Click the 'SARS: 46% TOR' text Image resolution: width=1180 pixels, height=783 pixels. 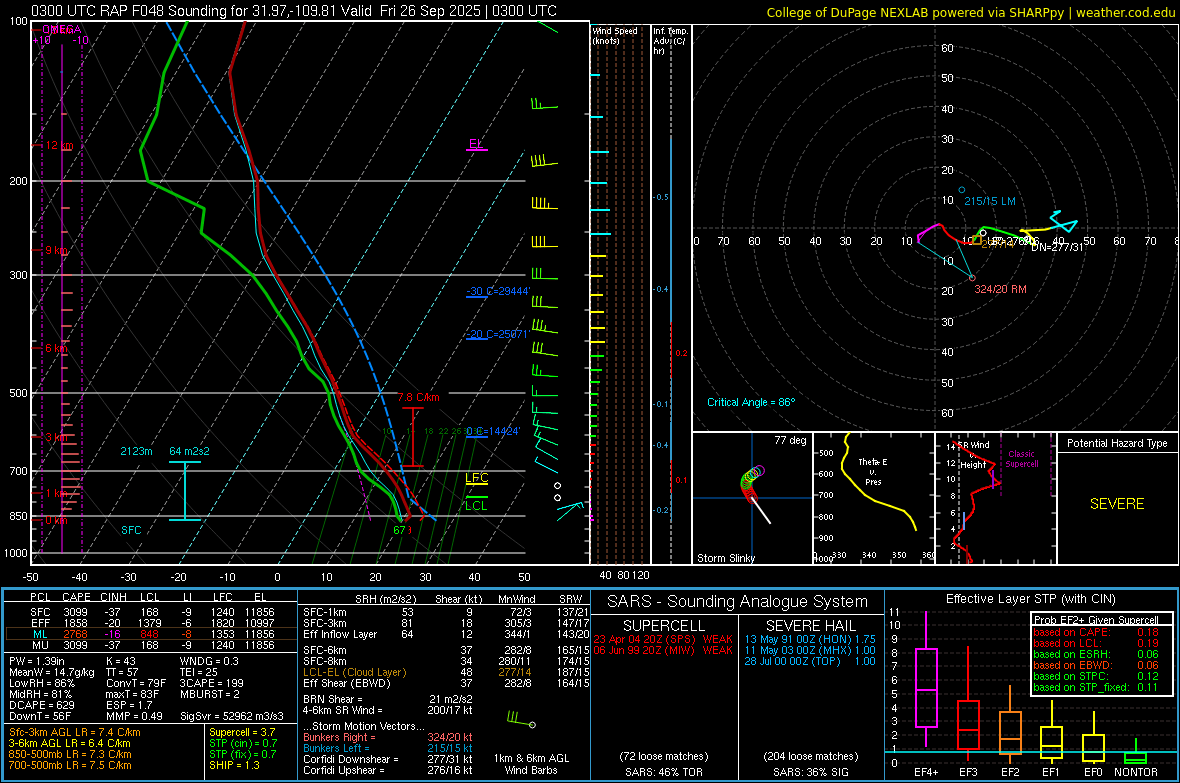click(663, 772)
